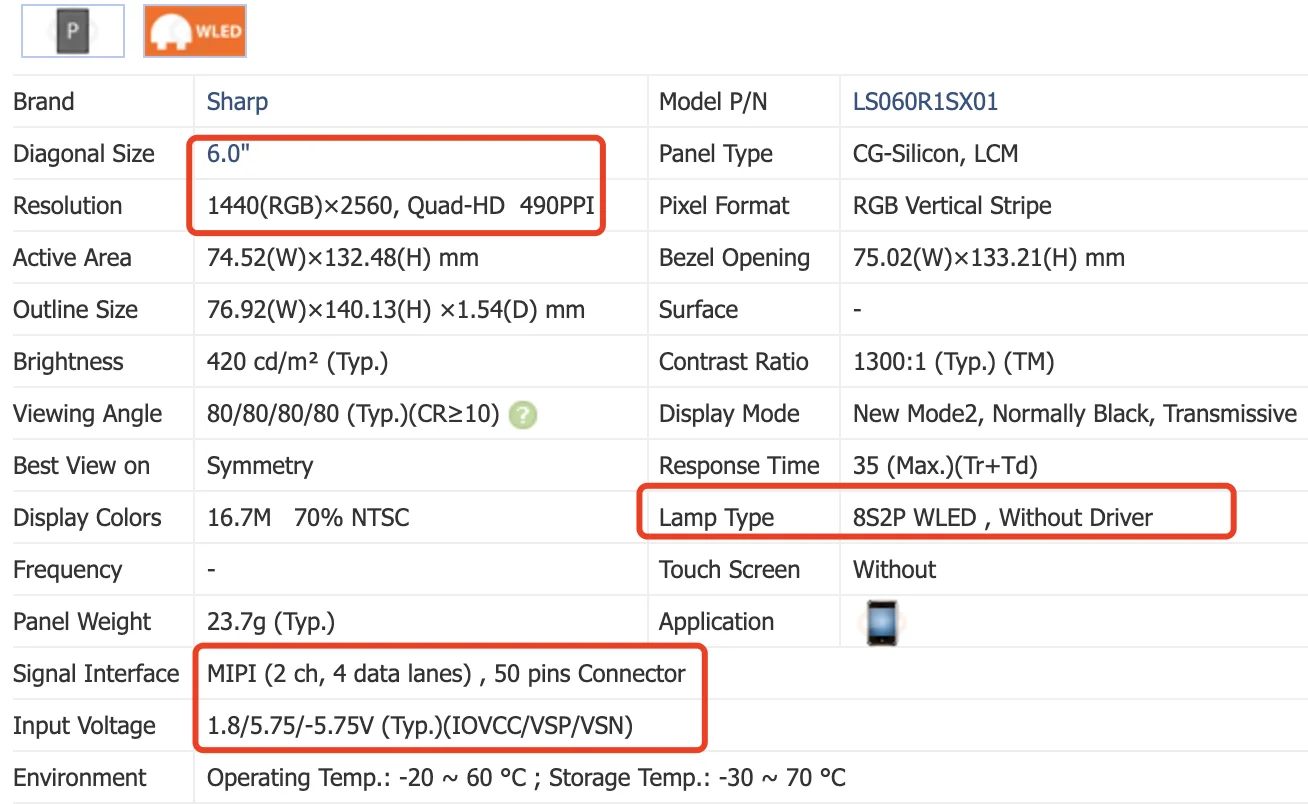Click the "Panel Type" label
Image resolution: width=1308 pixels, height=804 pixels.
716,154
